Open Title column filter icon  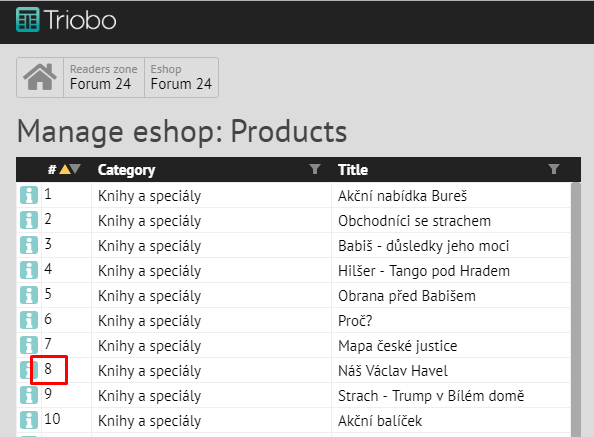[554, 169]
